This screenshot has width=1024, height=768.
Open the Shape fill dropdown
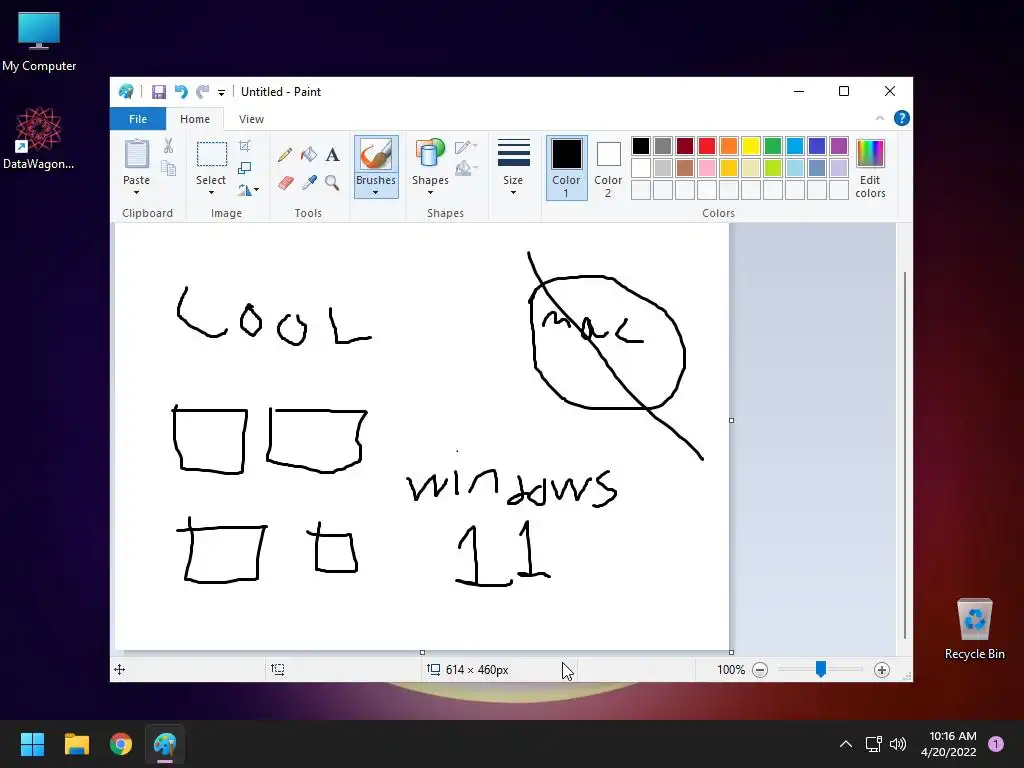pyautogui.click(x=466, y=168)
